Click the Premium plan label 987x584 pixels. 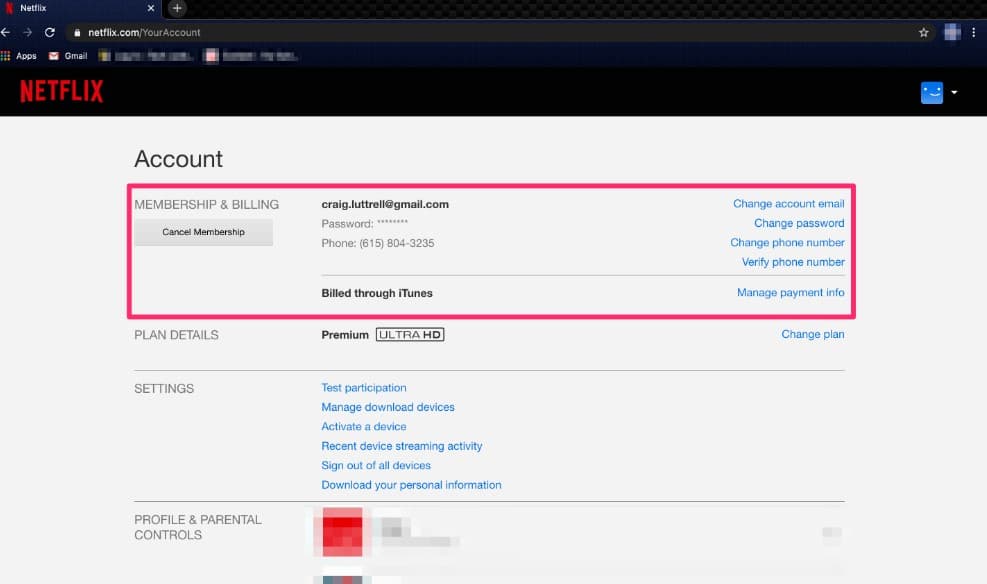coord(345,335)
